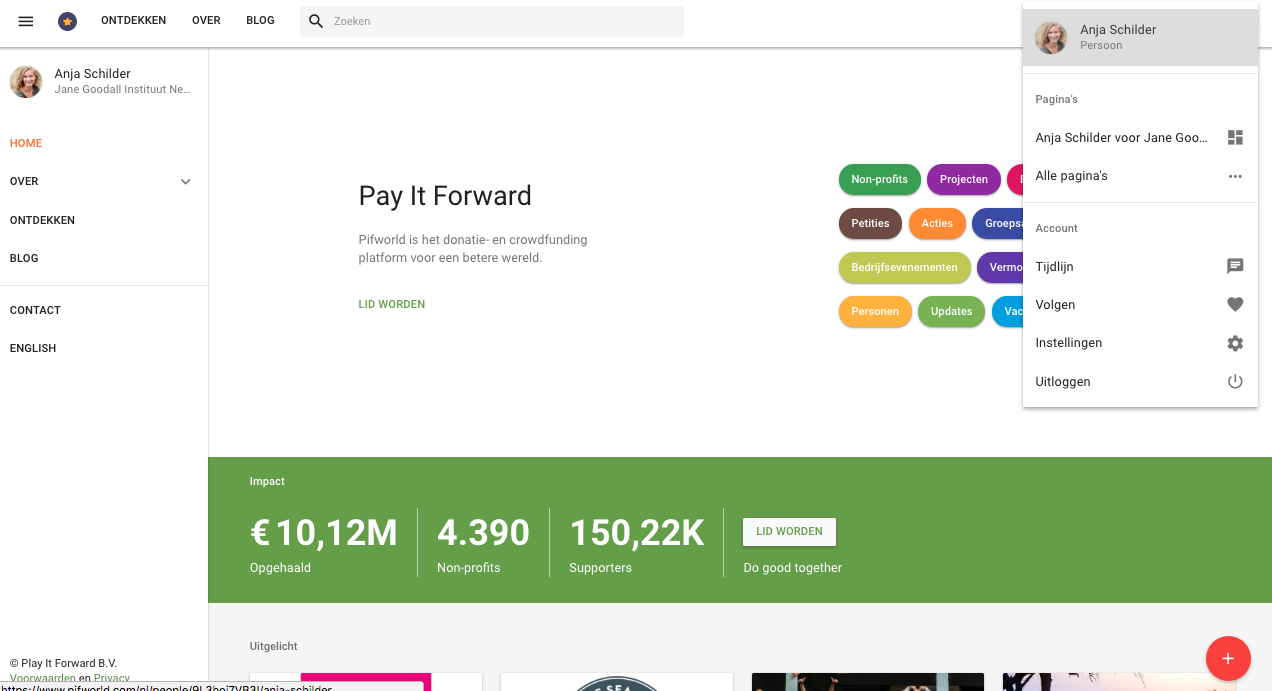Click the Pay It Forward heading

point(445,196)
